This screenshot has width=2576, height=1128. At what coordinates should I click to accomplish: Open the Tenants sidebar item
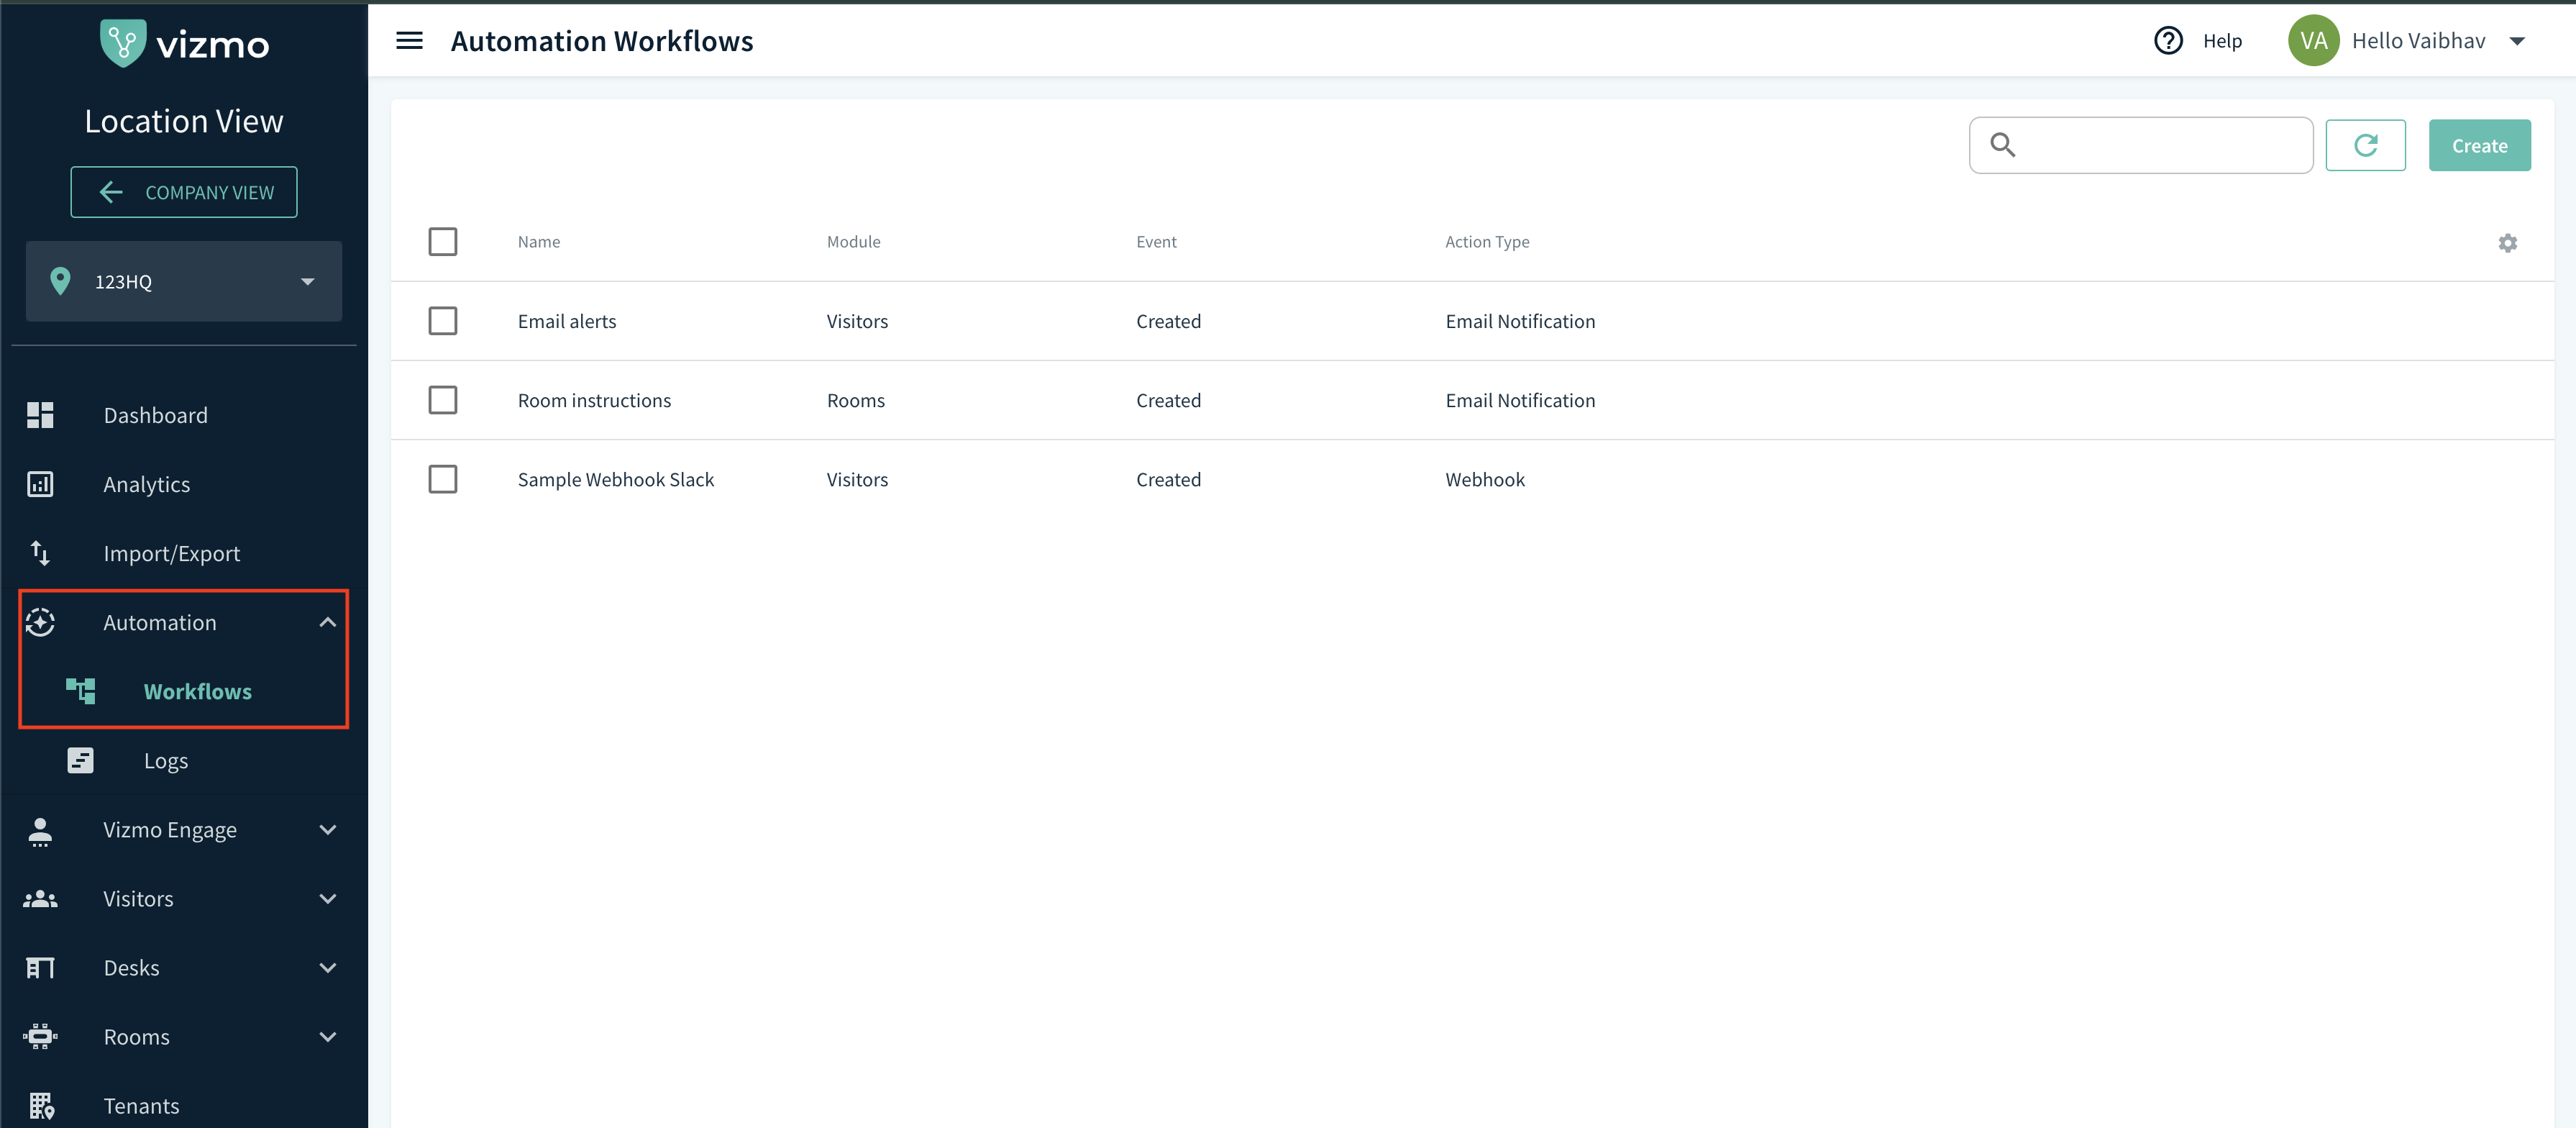[x=141, y=1106]
